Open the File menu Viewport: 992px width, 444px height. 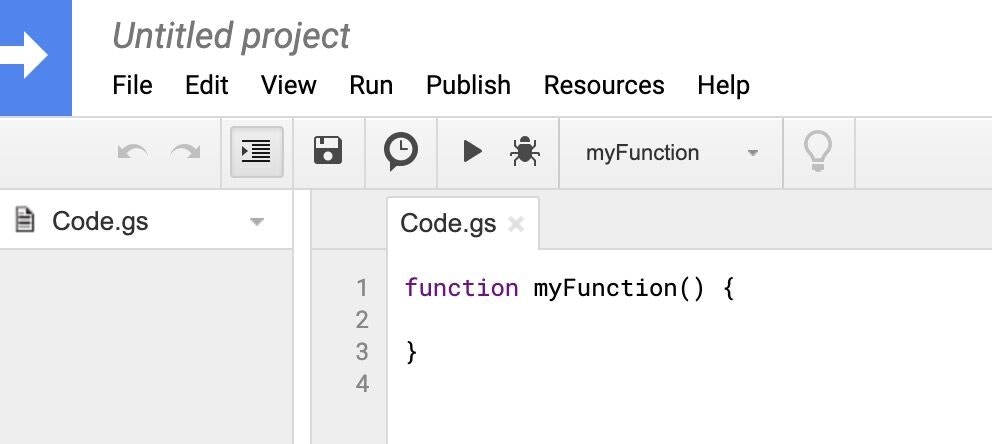pyautogui.click(x=132, y=85)
